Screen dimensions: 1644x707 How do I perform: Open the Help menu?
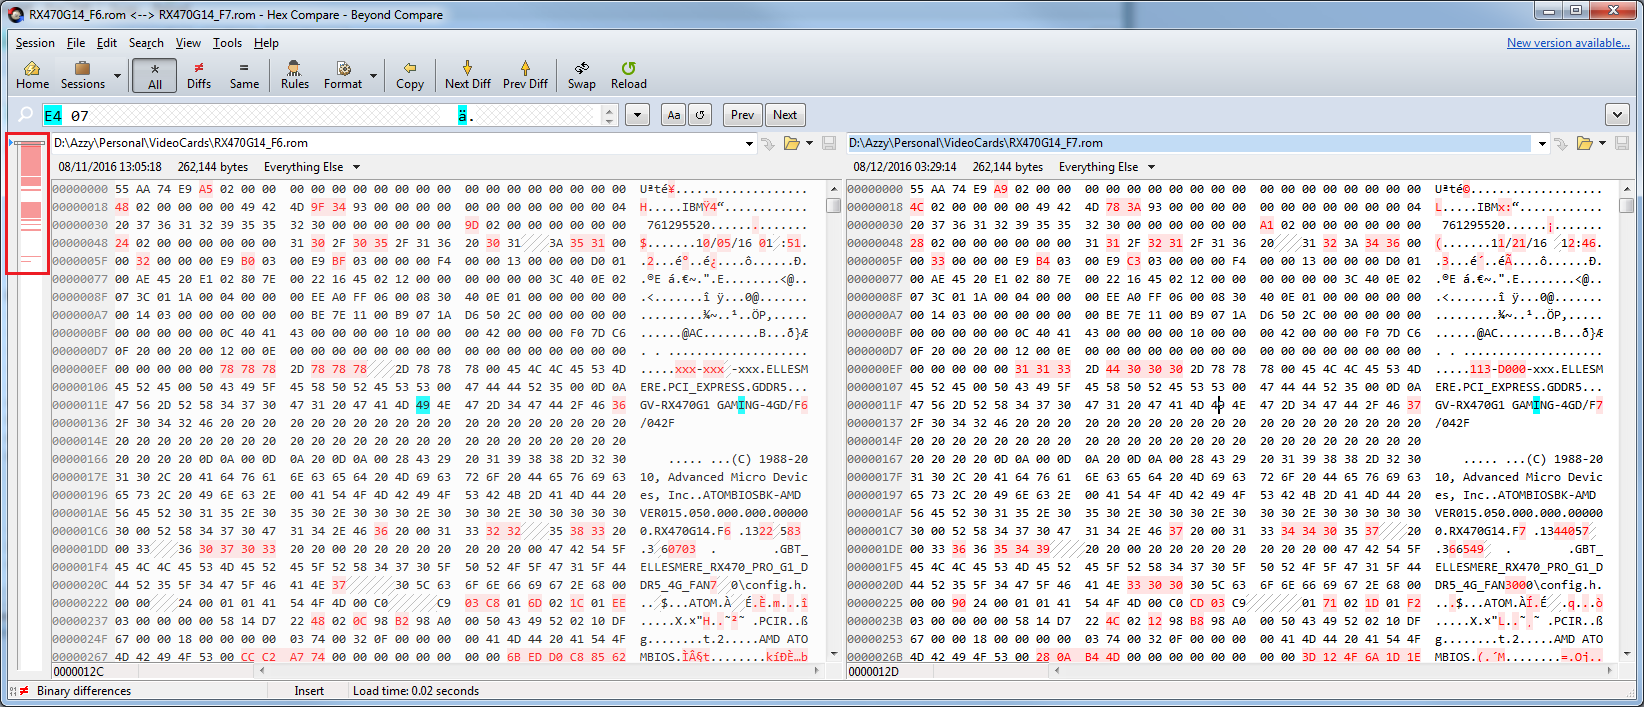click(x=266, y=43)
